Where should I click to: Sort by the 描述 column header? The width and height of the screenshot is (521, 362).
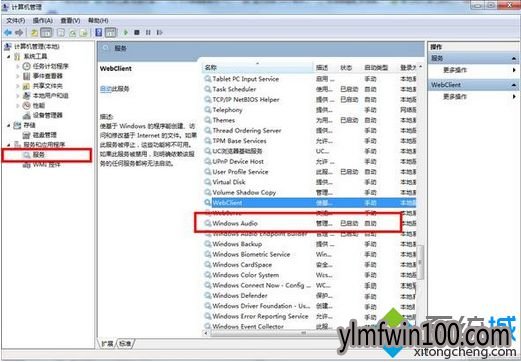coord(325,68)
